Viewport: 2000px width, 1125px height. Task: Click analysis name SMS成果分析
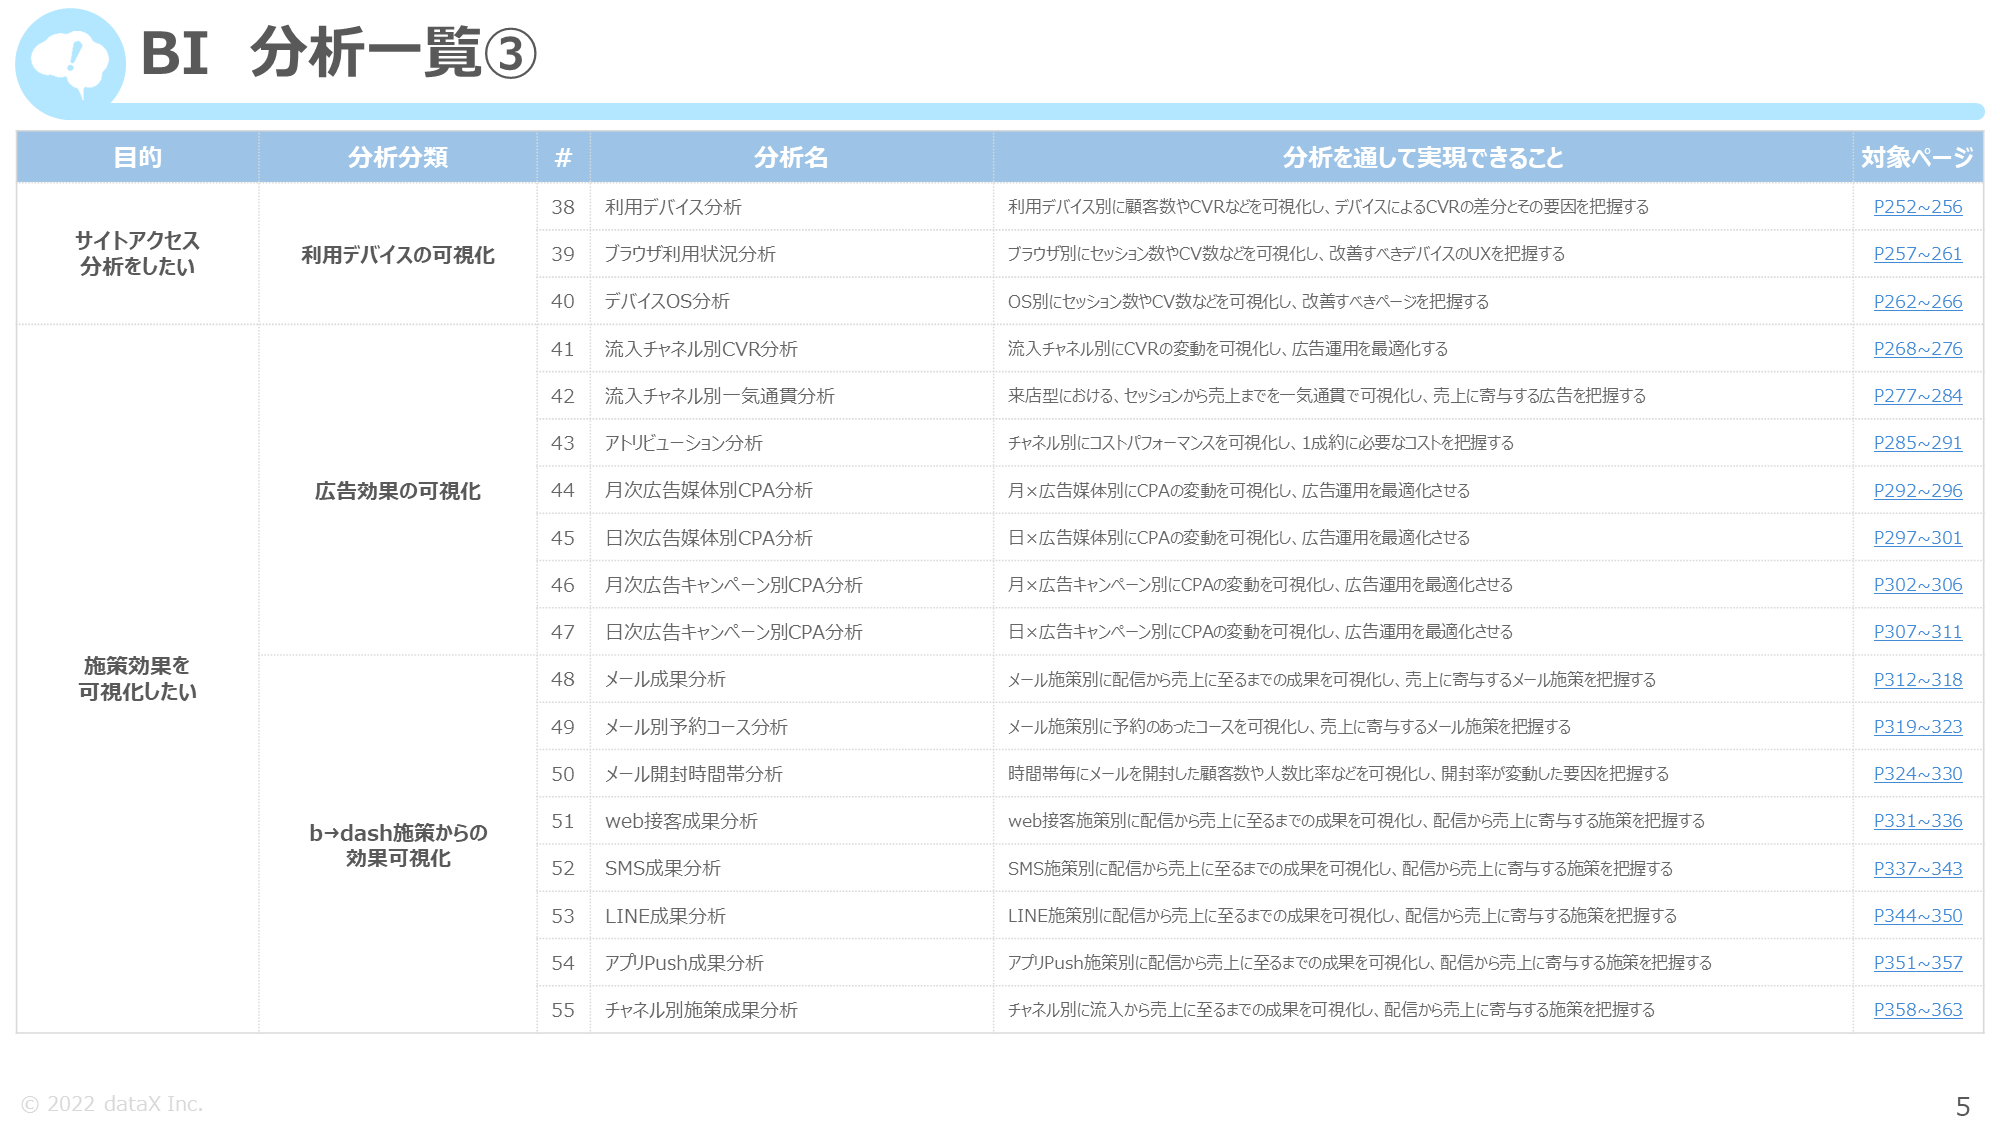(x=662, y=869)
